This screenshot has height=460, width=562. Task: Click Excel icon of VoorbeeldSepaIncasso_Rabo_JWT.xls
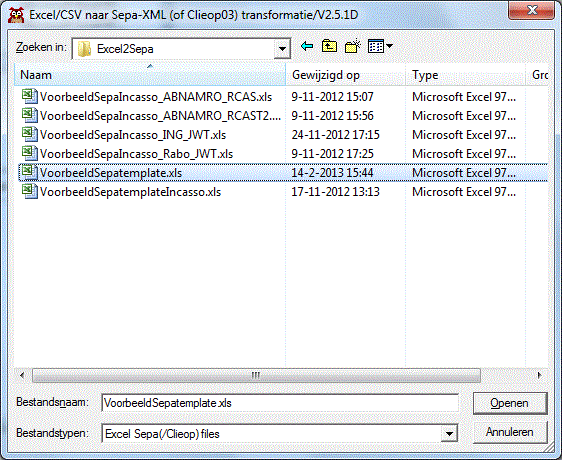click(x=29, y=153)
